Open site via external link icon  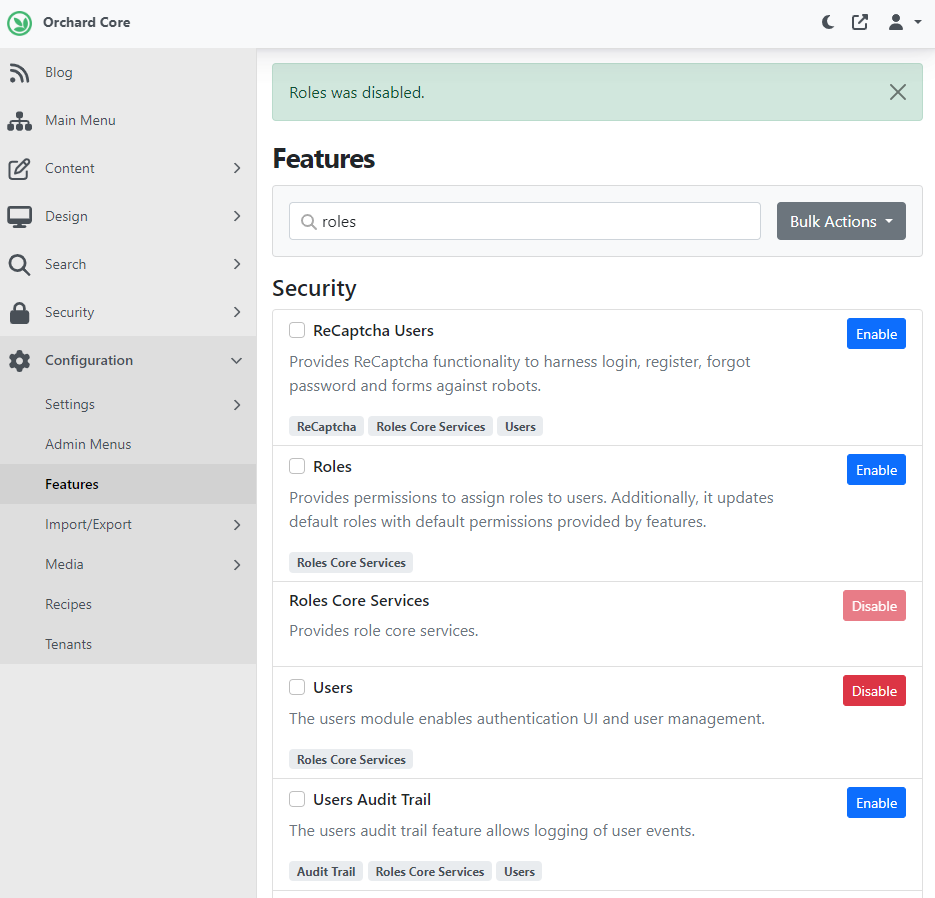[x=859, y=23]
